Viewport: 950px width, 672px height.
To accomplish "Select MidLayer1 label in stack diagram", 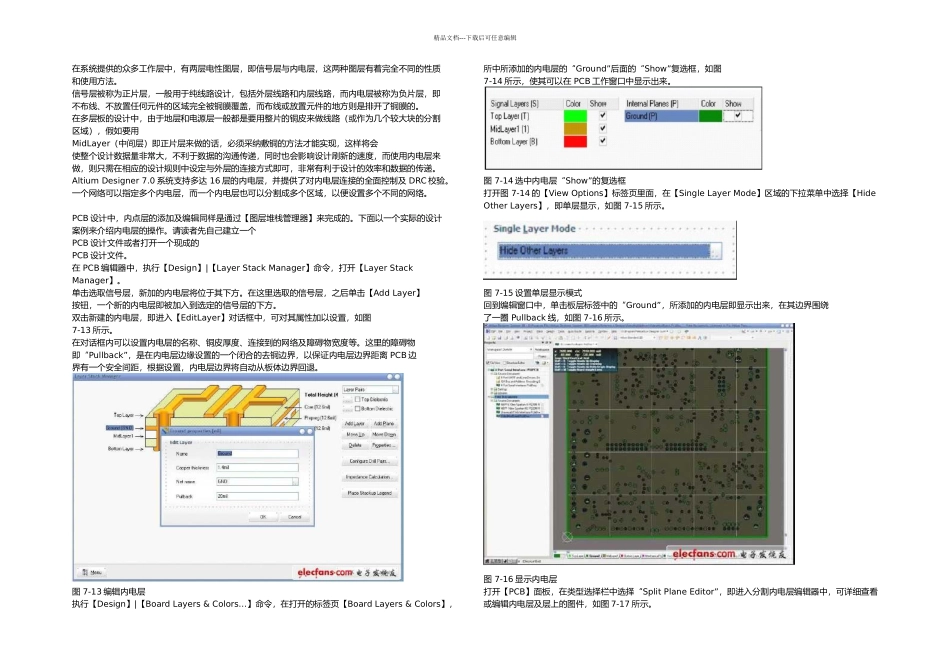I will [x=124, y=436].
